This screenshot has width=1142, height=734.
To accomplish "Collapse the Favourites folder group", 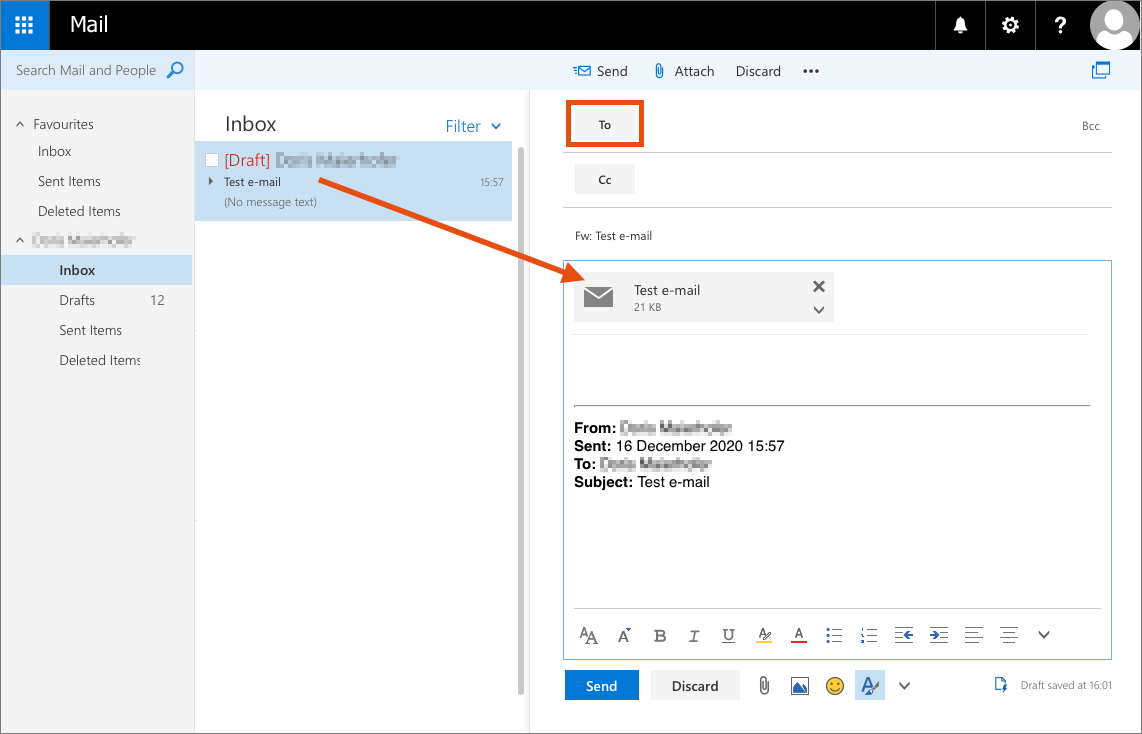I will (x=20, y=125).
